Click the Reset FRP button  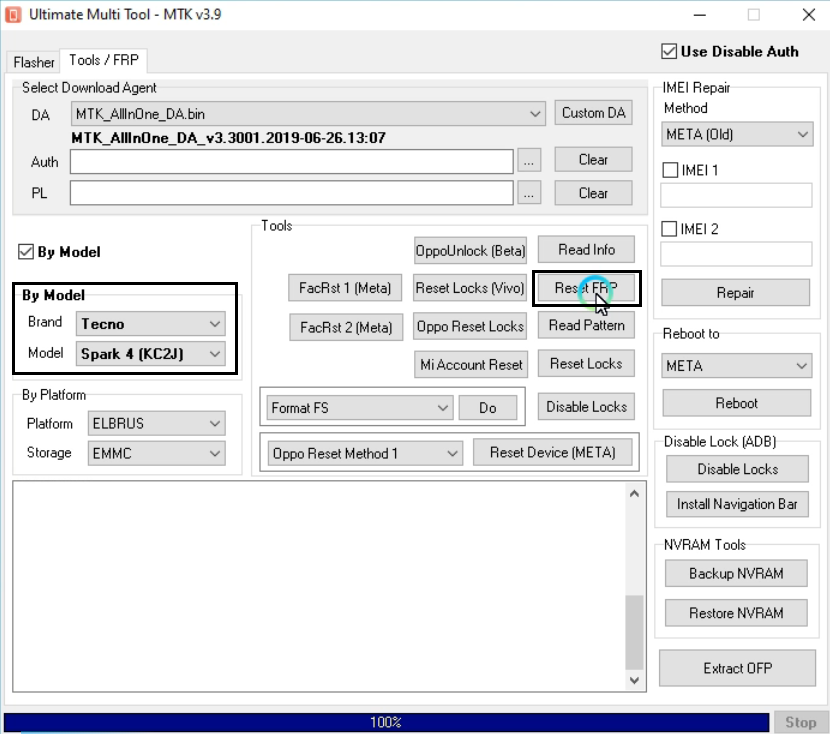[587, 288]
